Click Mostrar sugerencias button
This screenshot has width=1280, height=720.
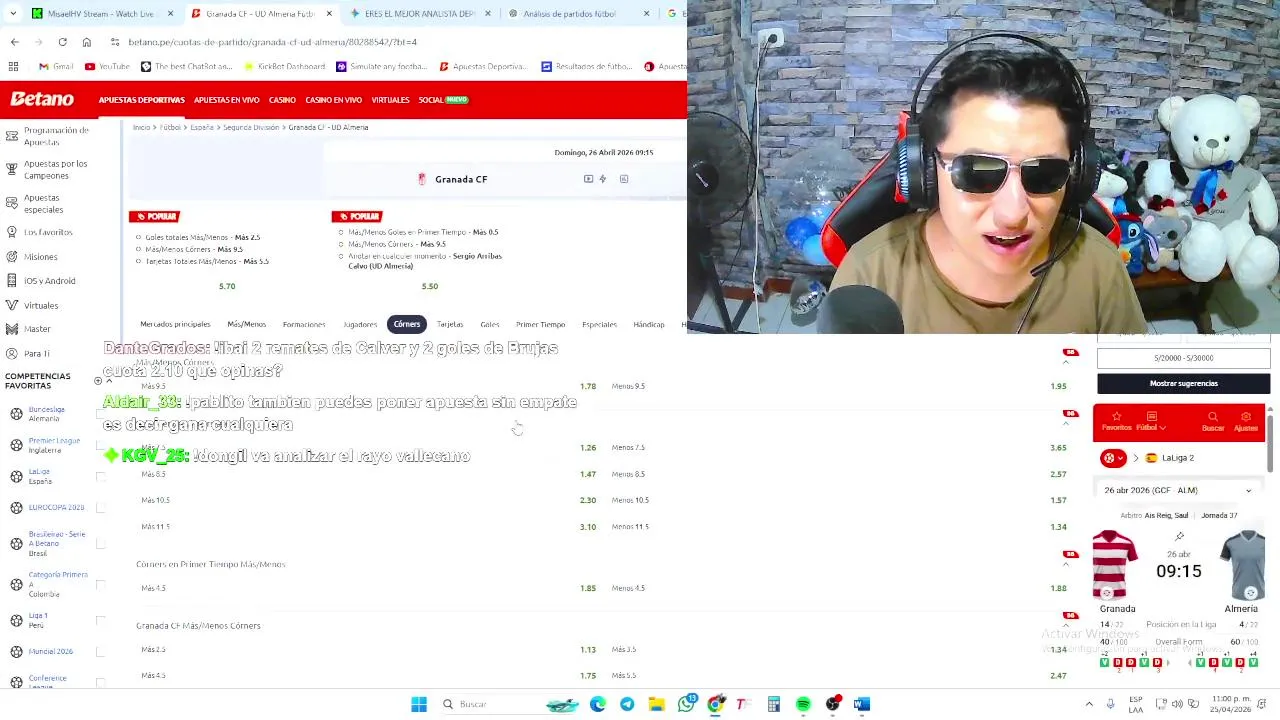coord(1183,384)
